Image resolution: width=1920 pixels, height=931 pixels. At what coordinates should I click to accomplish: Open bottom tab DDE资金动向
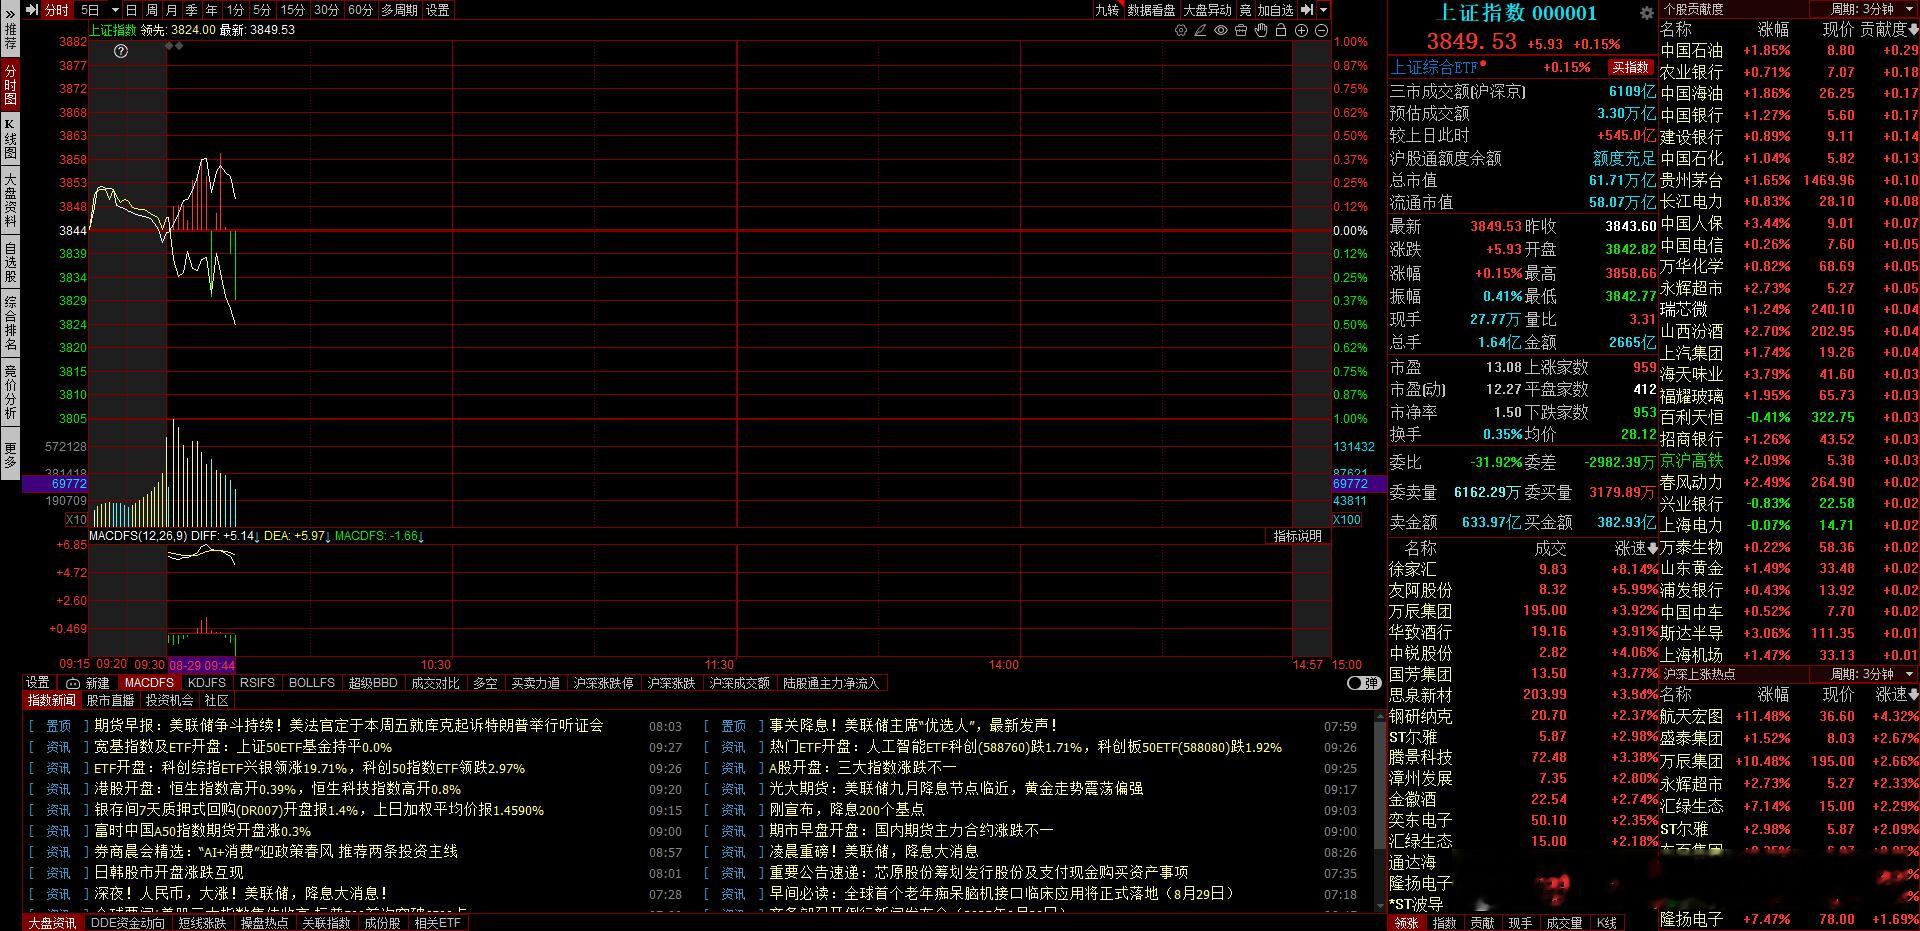[128, 923]
